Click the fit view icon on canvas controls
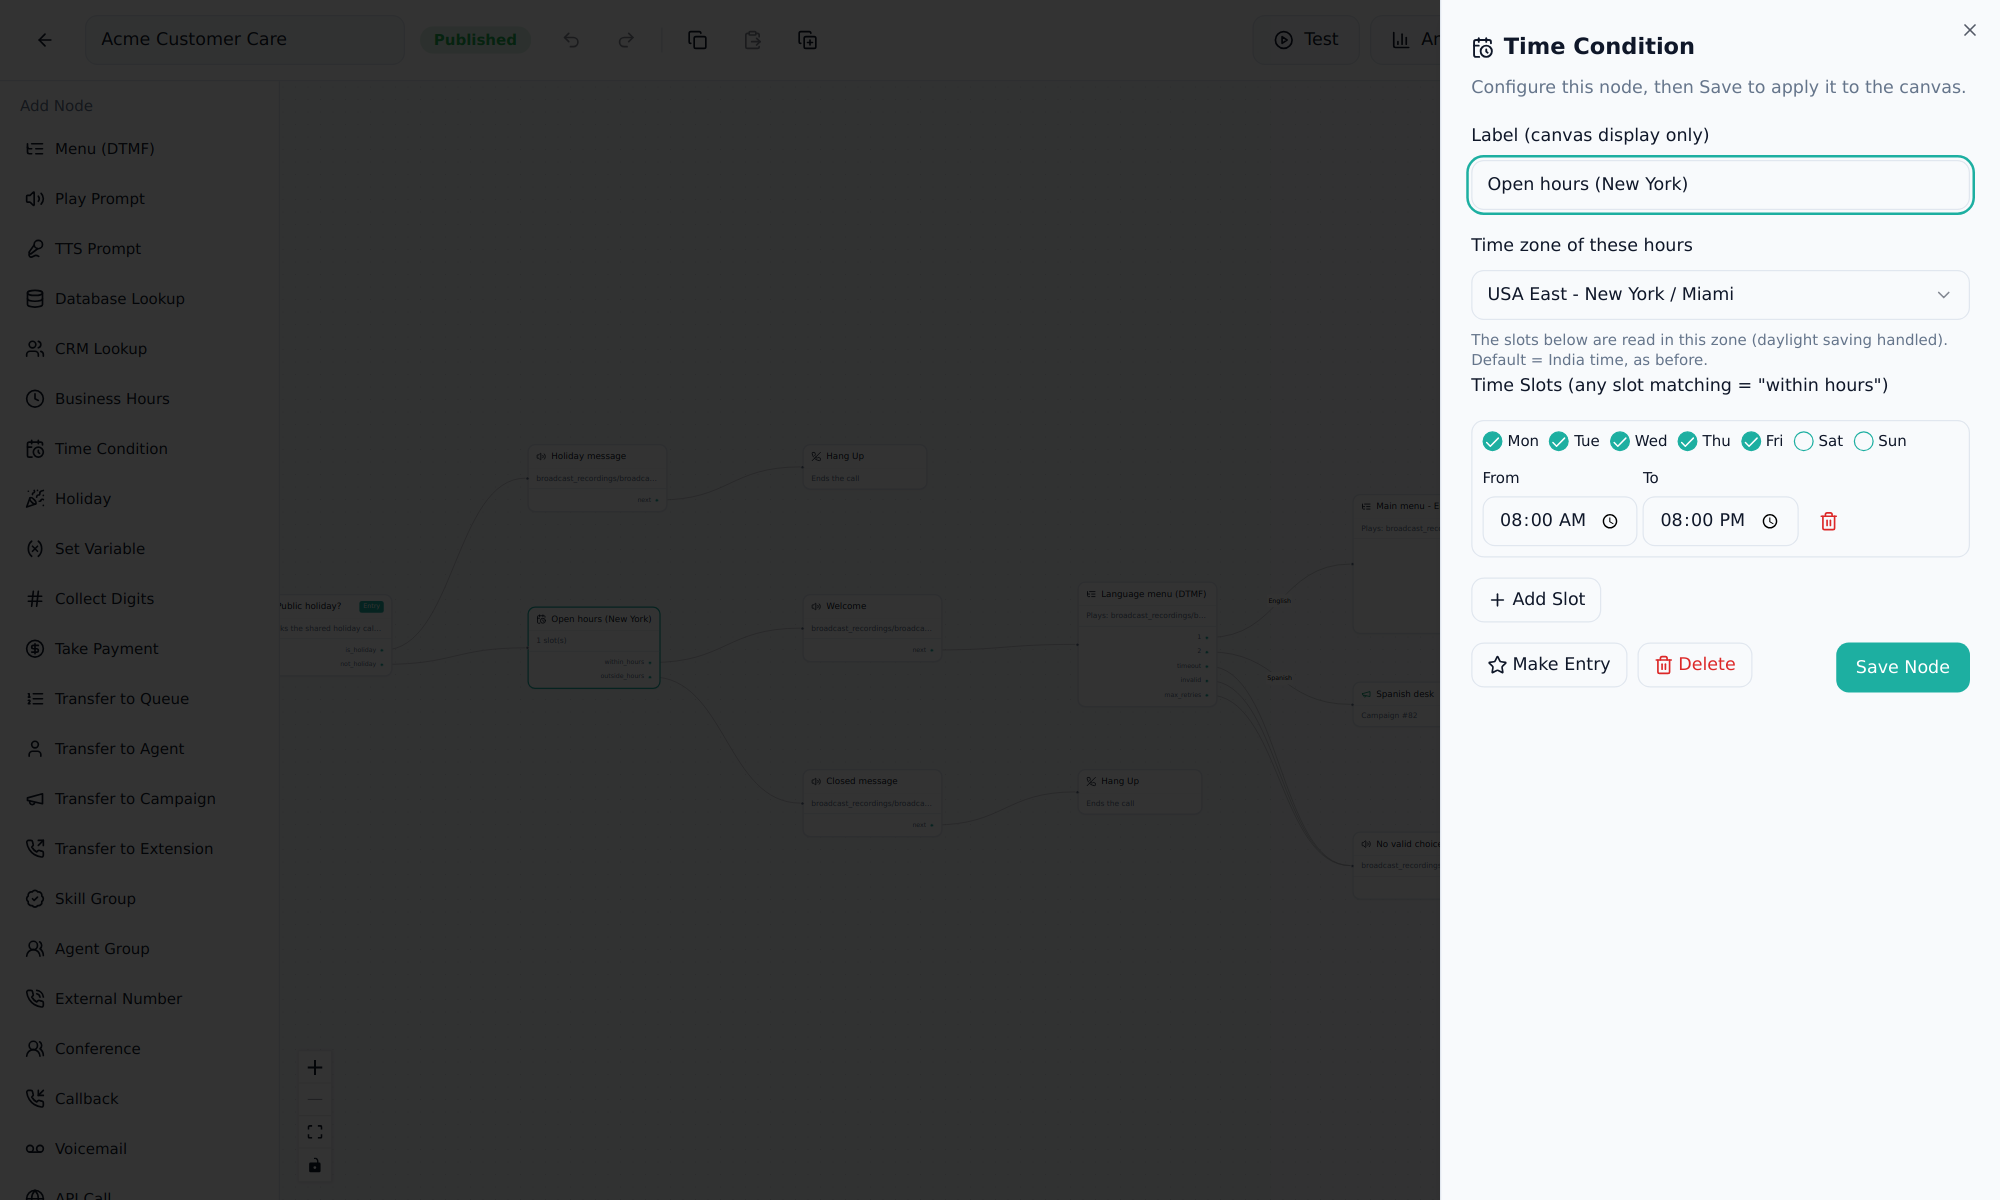Image resolution: width=2000 pixels, height=1200 pixels. (315, 1132)
